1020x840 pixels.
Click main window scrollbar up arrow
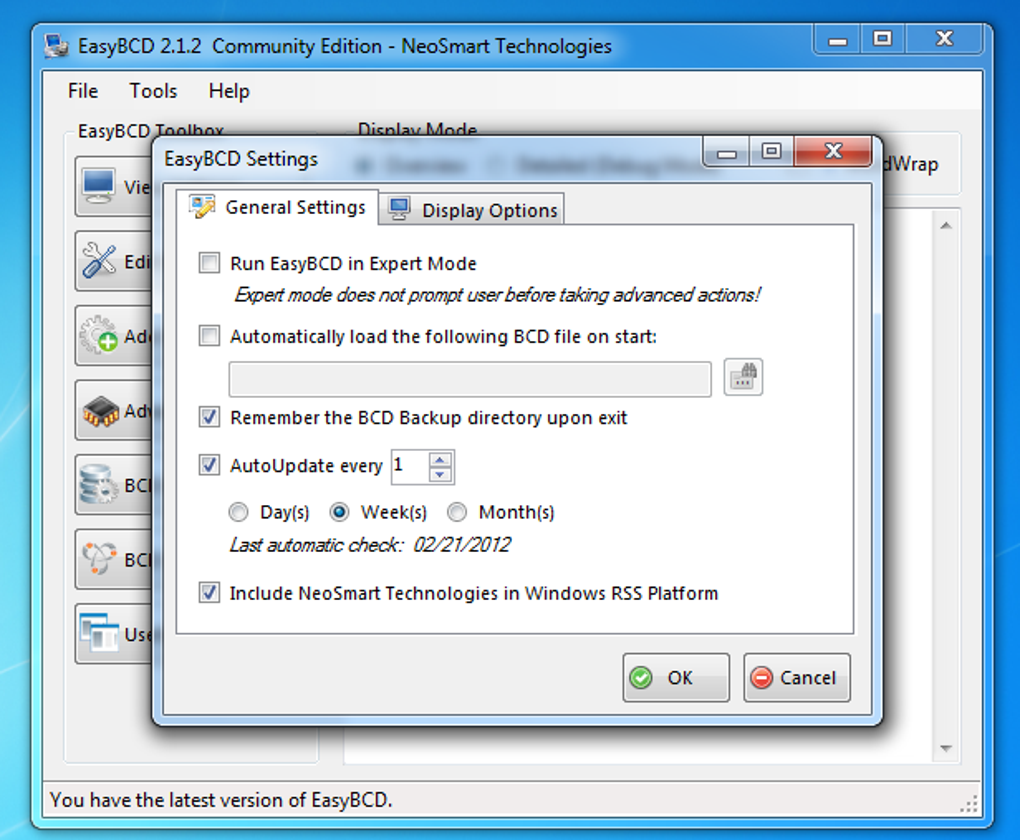coord(946,225)
